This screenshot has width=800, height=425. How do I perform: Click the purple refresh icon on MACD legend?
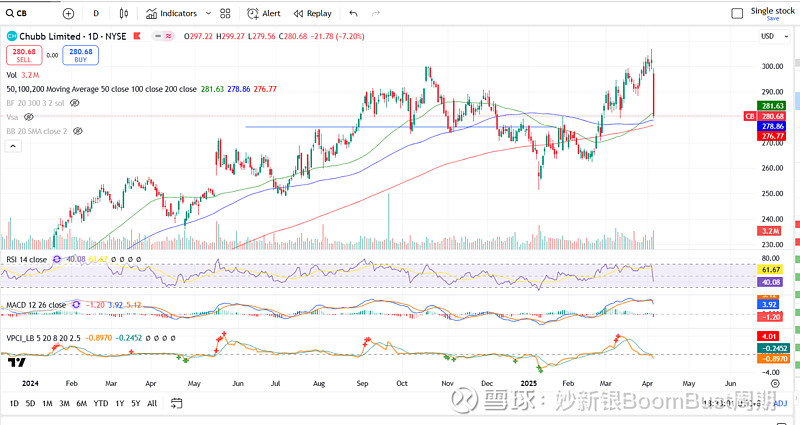76,305
